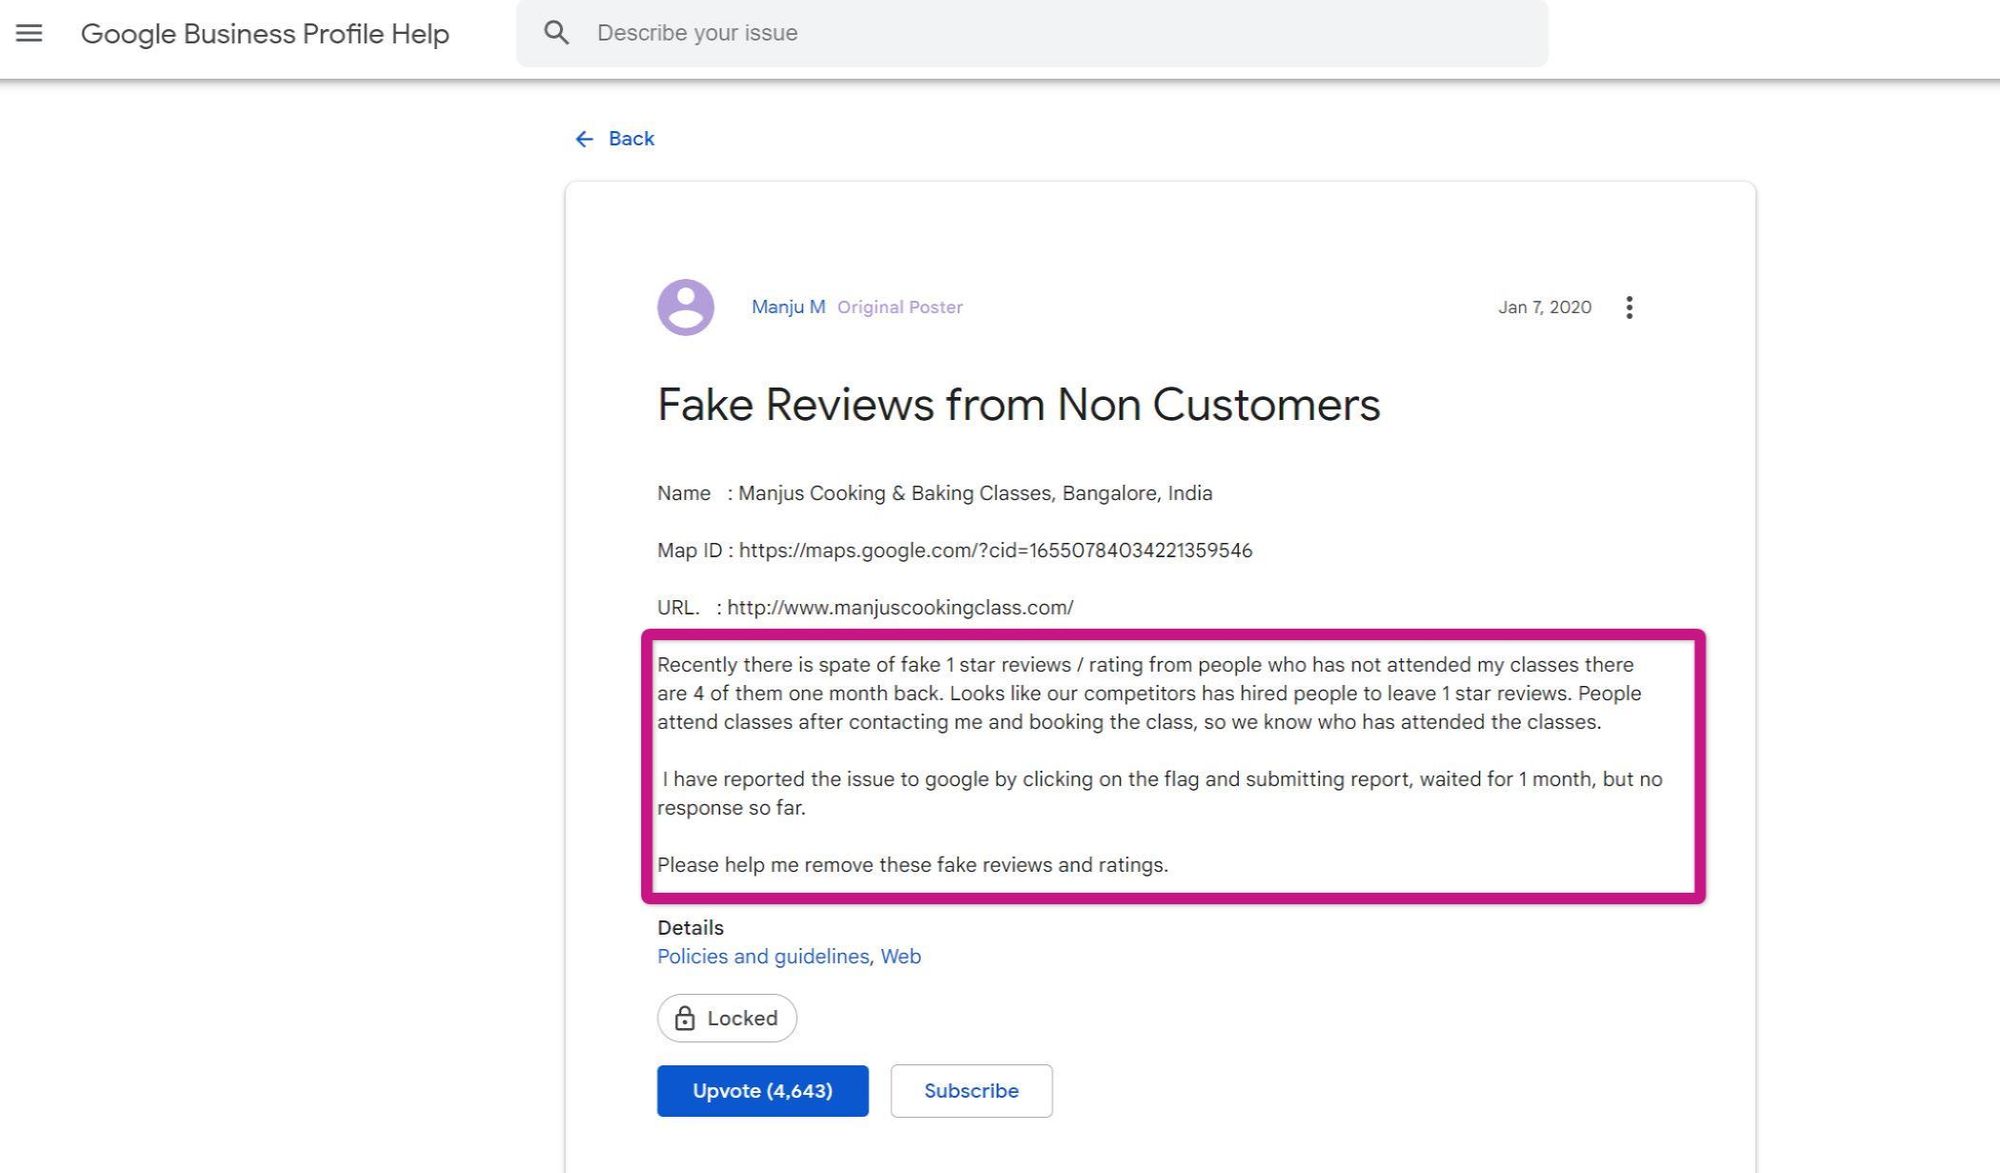Click the Manju M username link
The height and width of the screenshot is (1173, 2000).
click(788, 307)
